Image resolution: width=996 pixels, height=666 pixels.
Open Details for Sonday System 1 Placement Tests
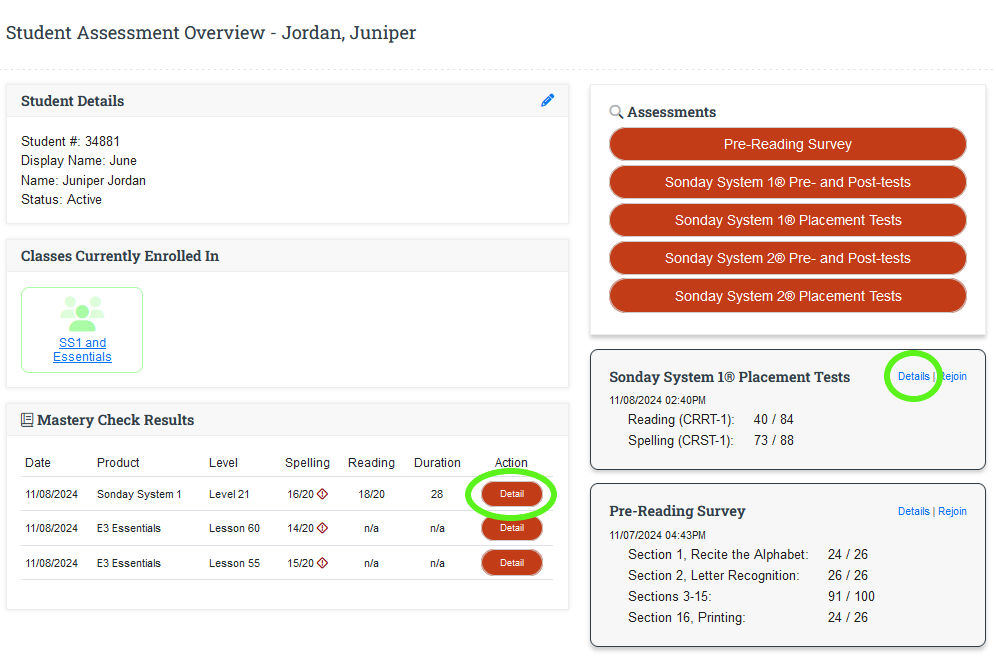(913, 377)
